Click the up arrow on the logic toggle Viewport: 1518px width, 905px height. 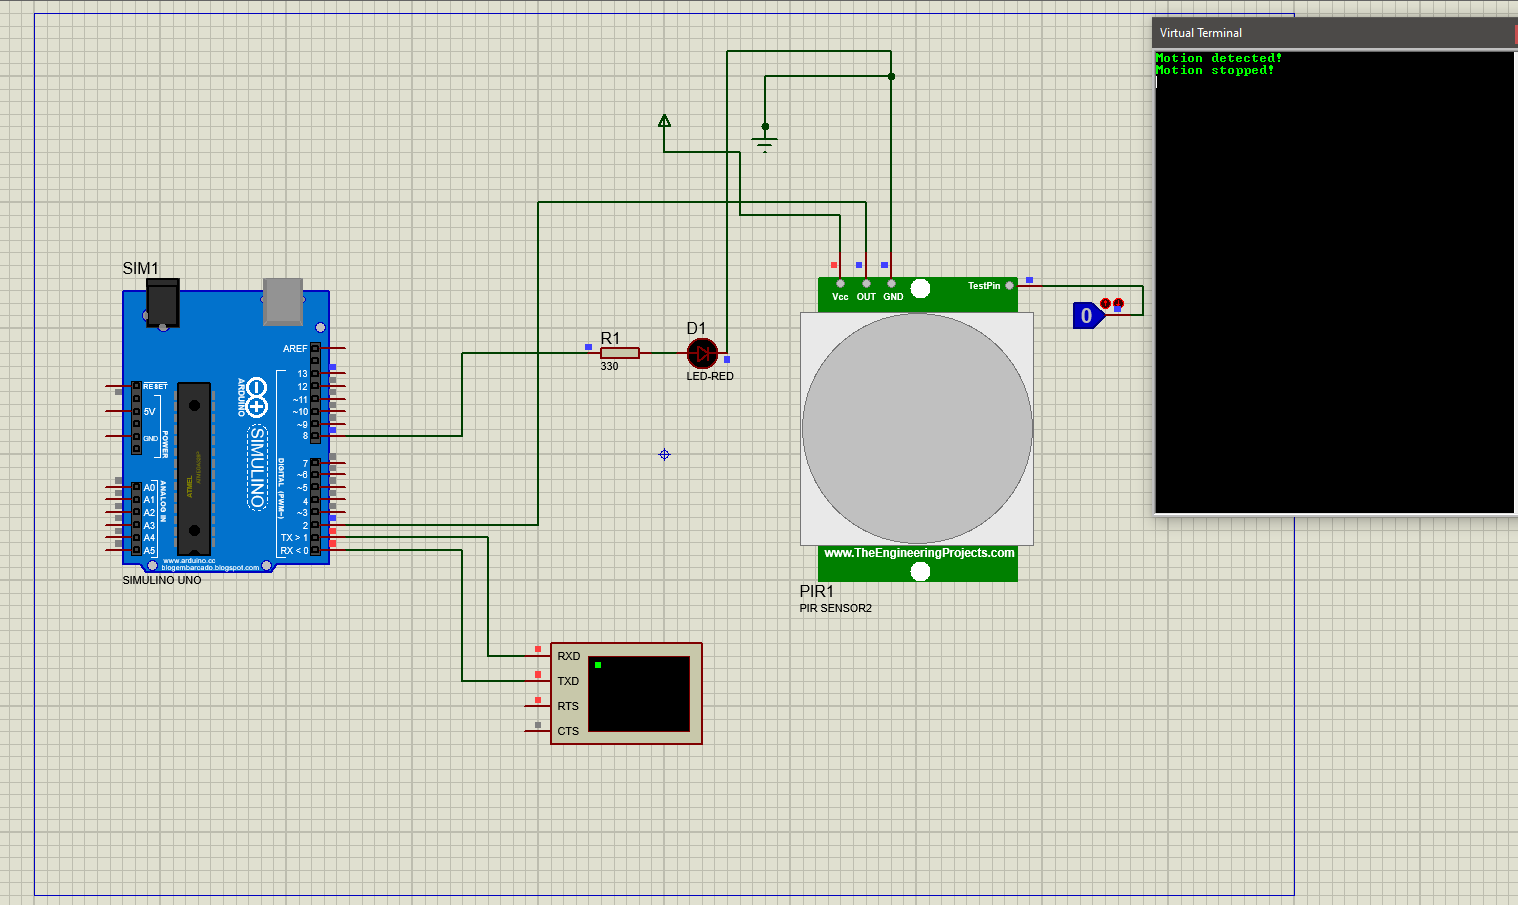[1105, 303]
